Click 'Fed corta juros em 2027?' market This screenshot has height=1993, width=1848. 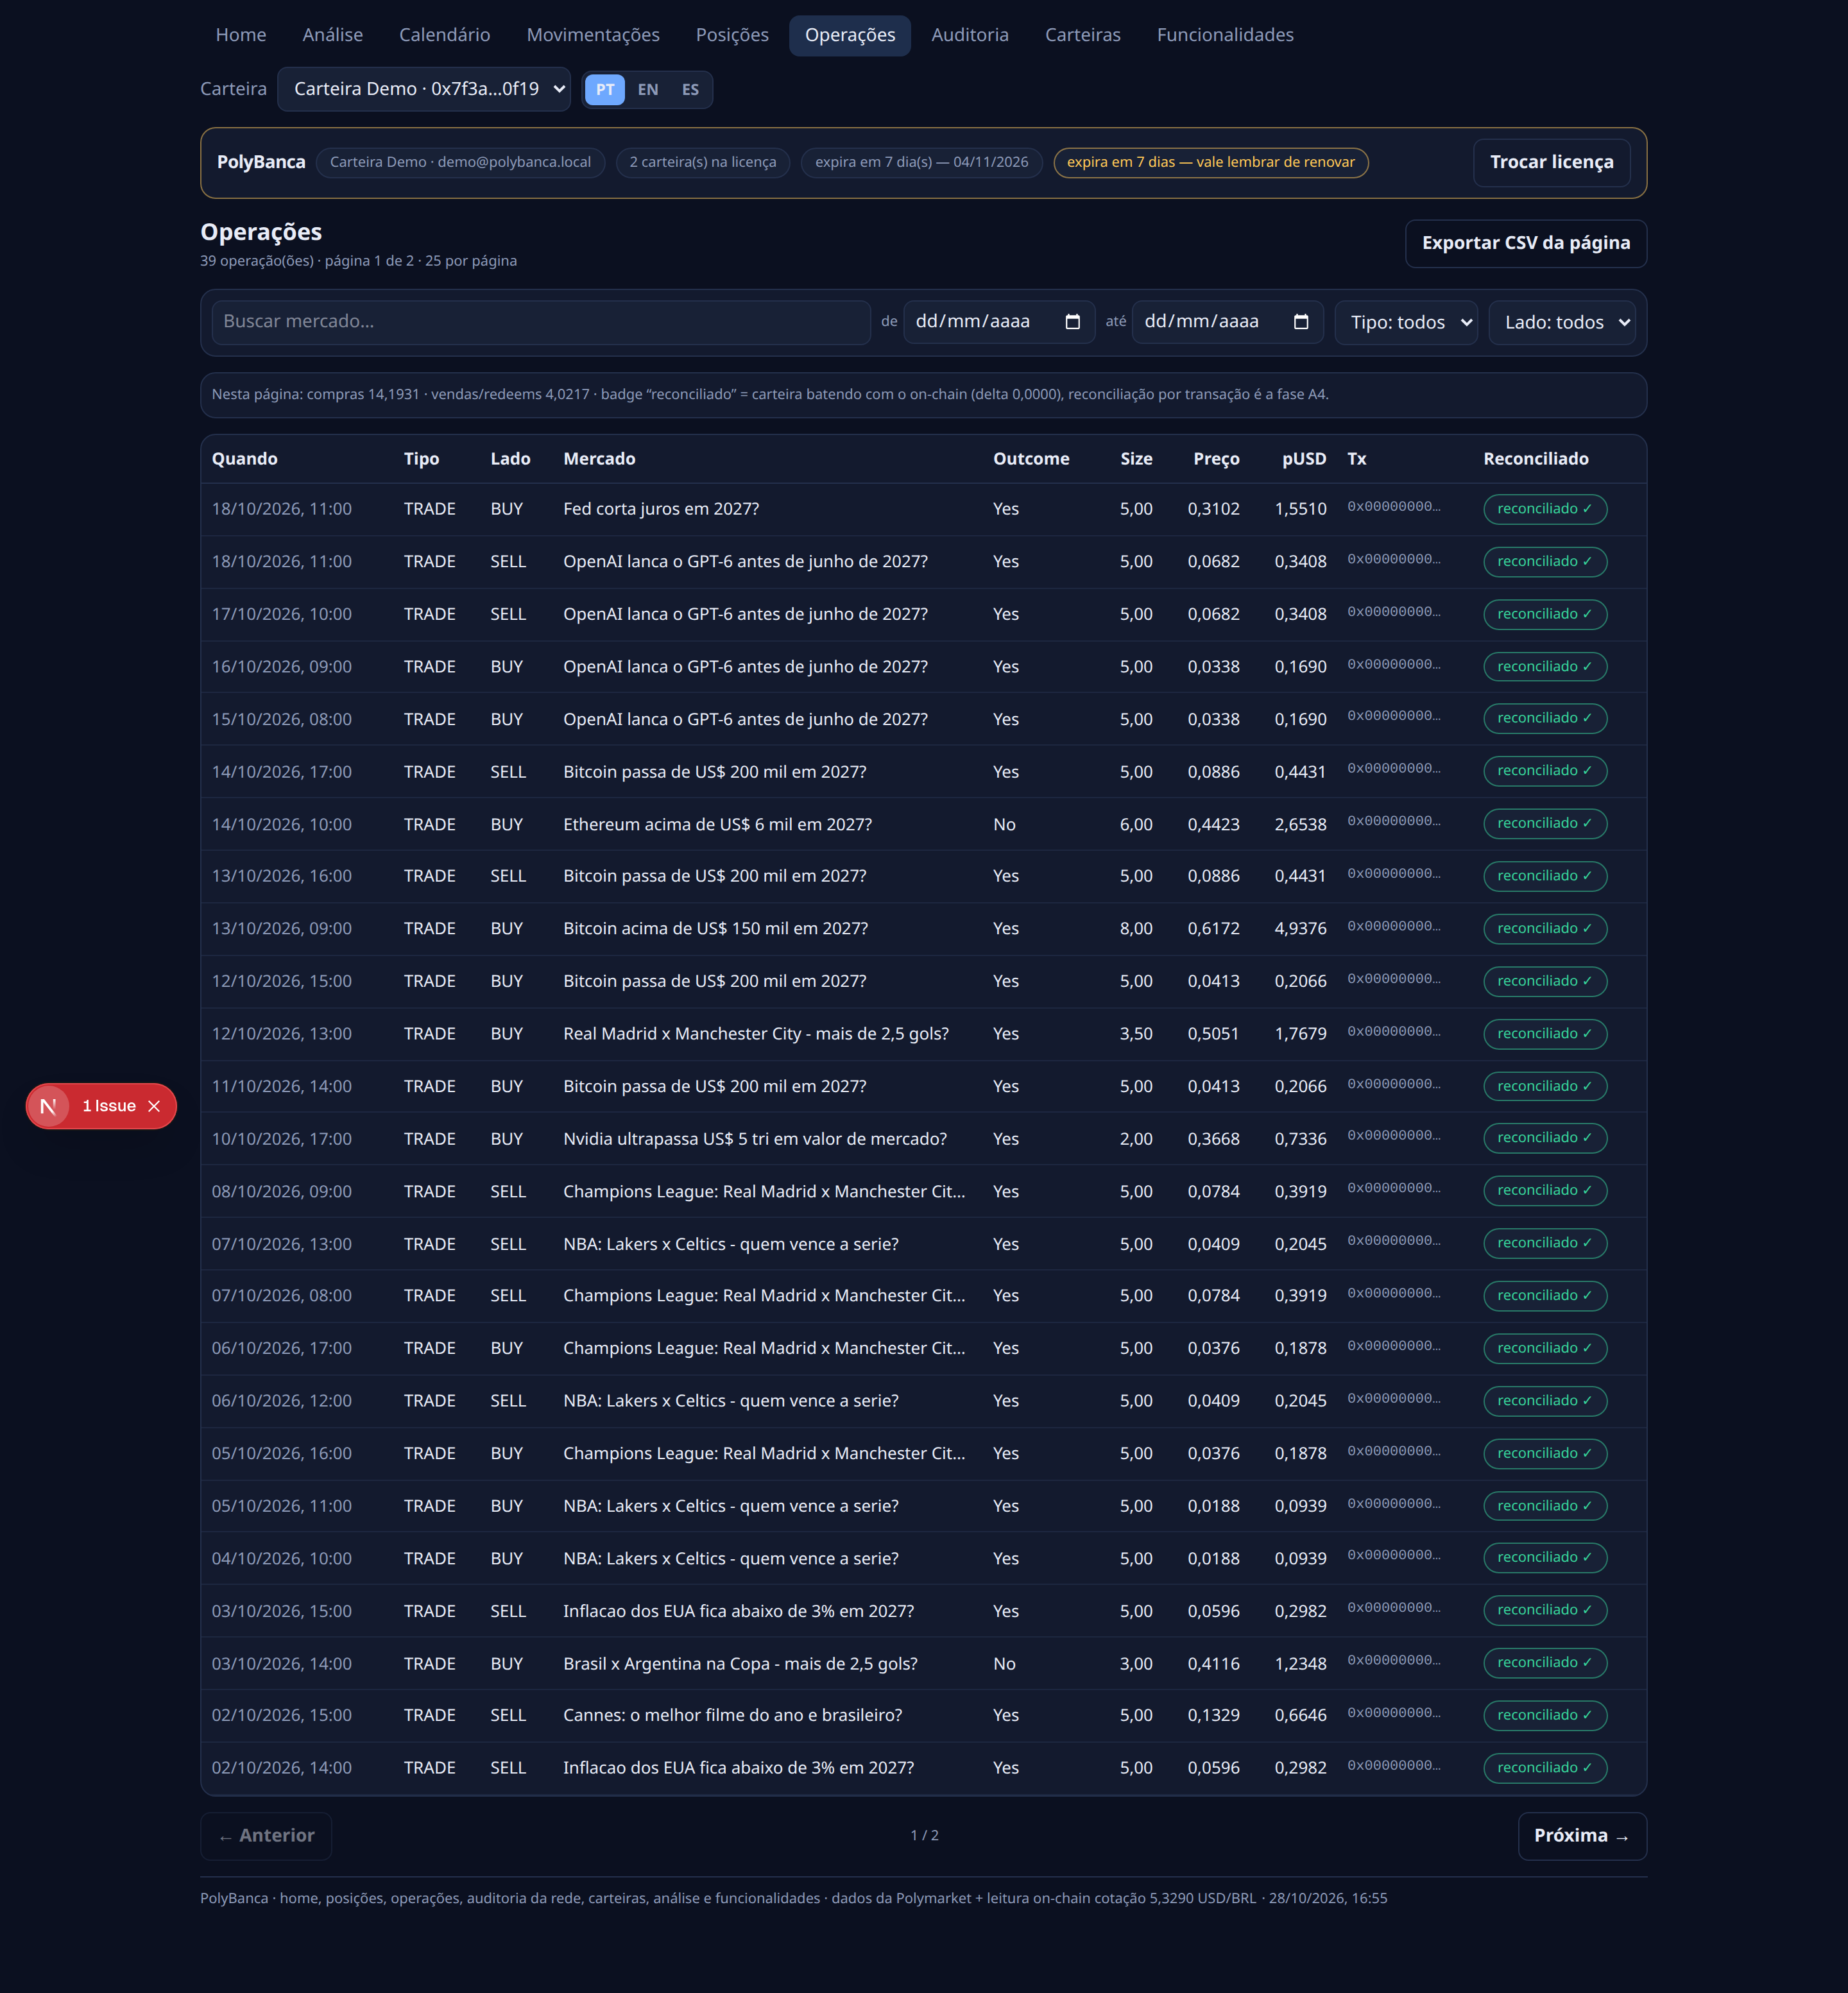(x=661, y=509)
